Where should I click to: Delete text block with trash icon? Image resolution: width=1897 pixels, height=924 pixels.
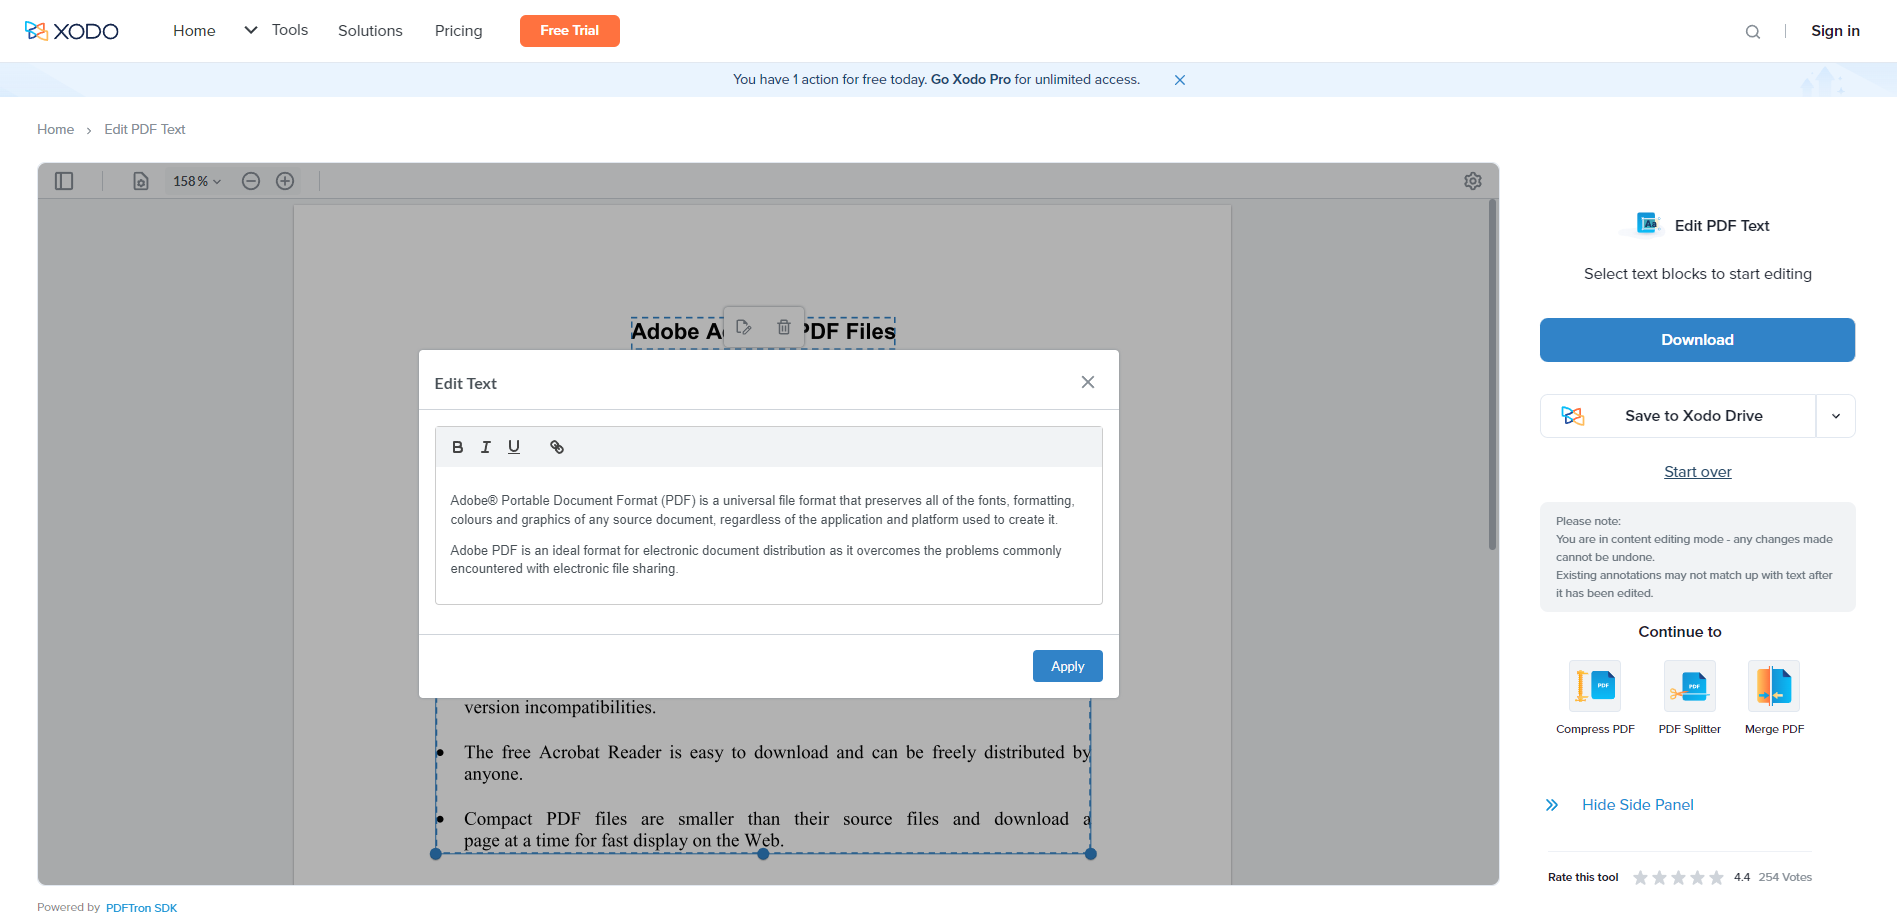(784, 327)
